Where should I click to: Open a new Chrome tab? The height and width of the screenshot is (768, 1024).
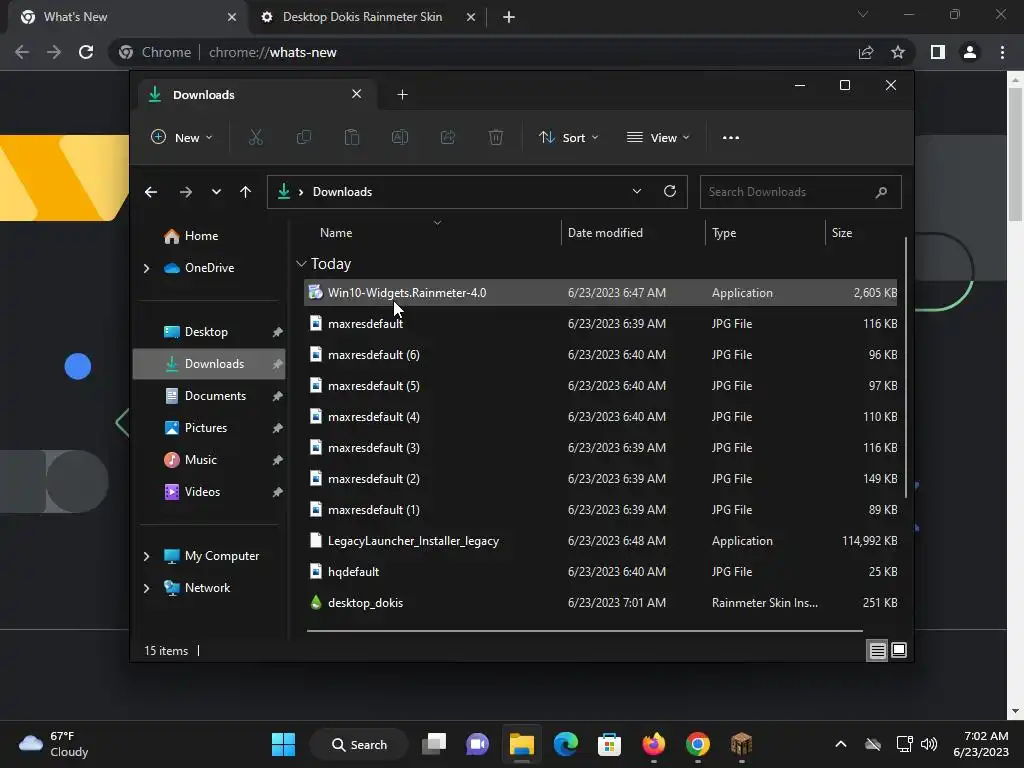click(509, 17)
